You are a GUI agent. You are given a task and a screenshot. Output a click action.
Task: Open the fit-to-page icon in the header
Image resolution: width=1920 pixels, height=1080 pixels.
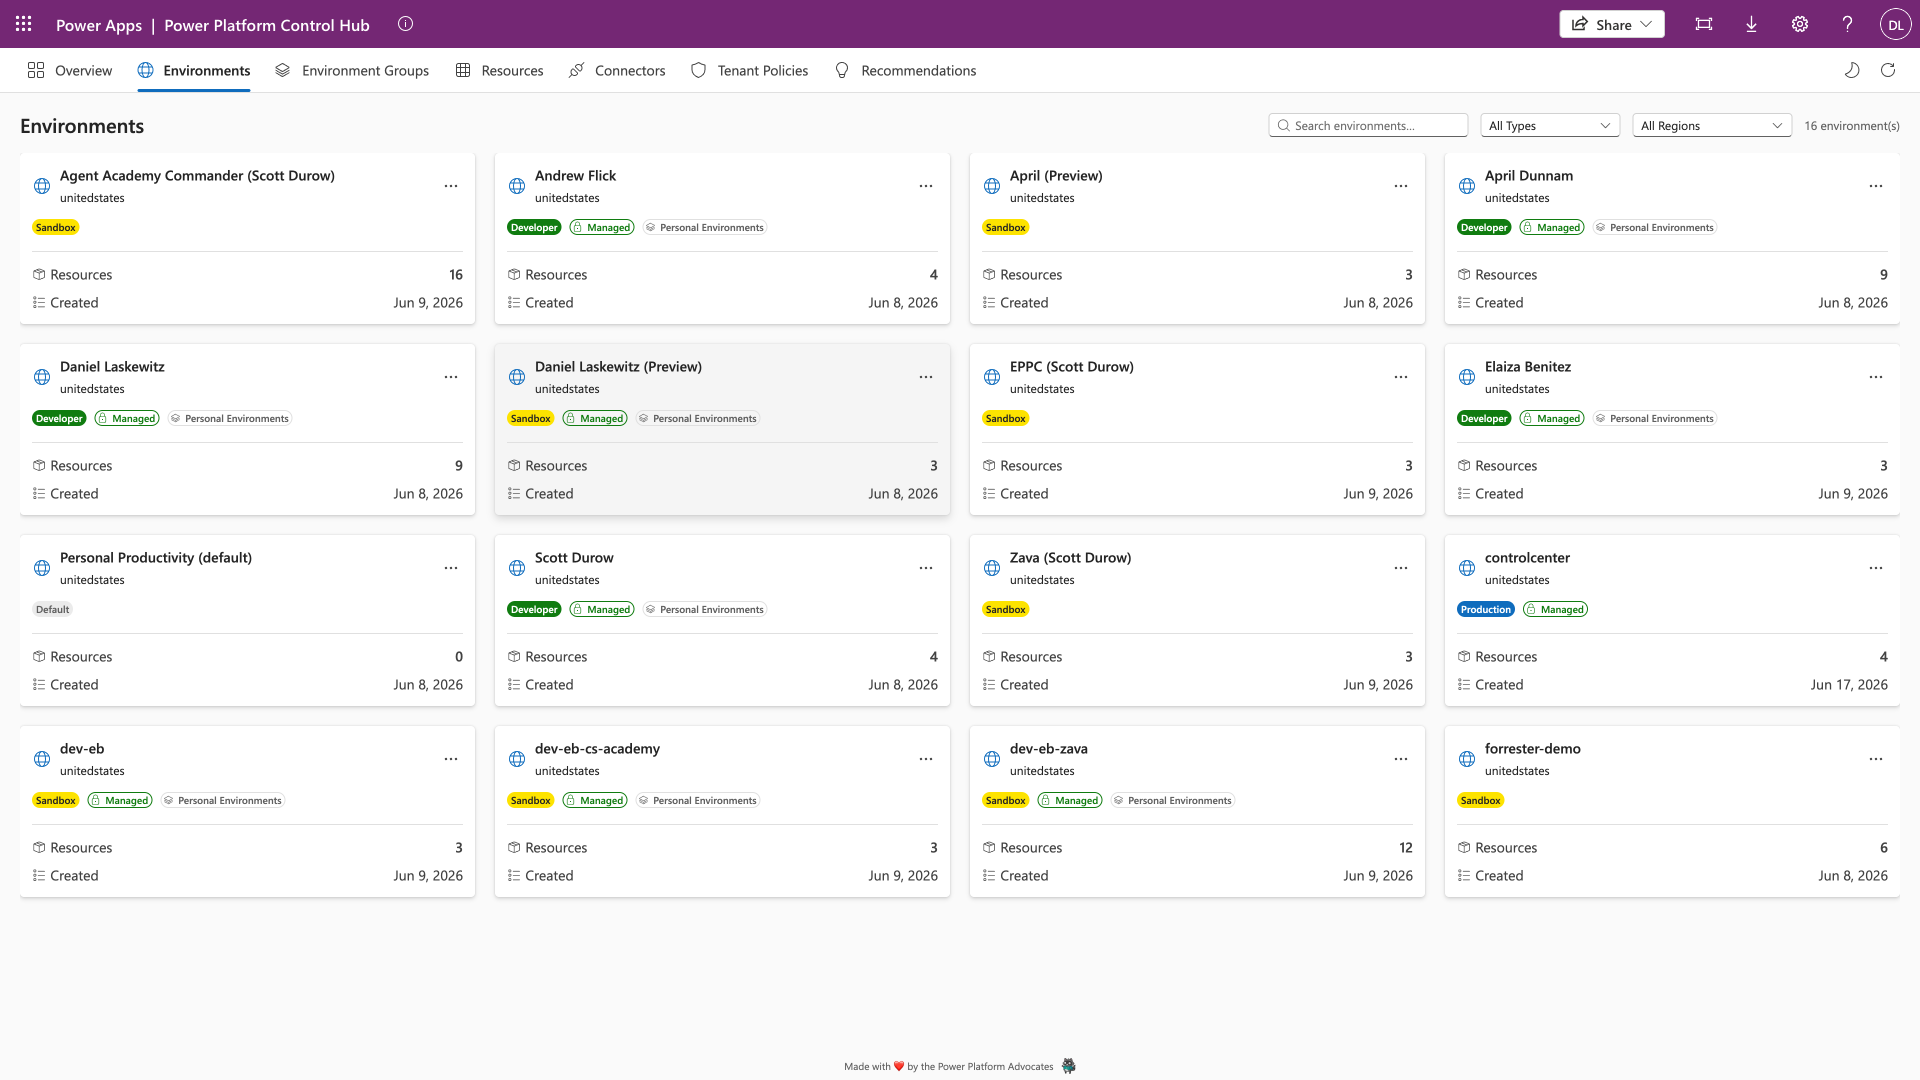(x=1704, y=24)
